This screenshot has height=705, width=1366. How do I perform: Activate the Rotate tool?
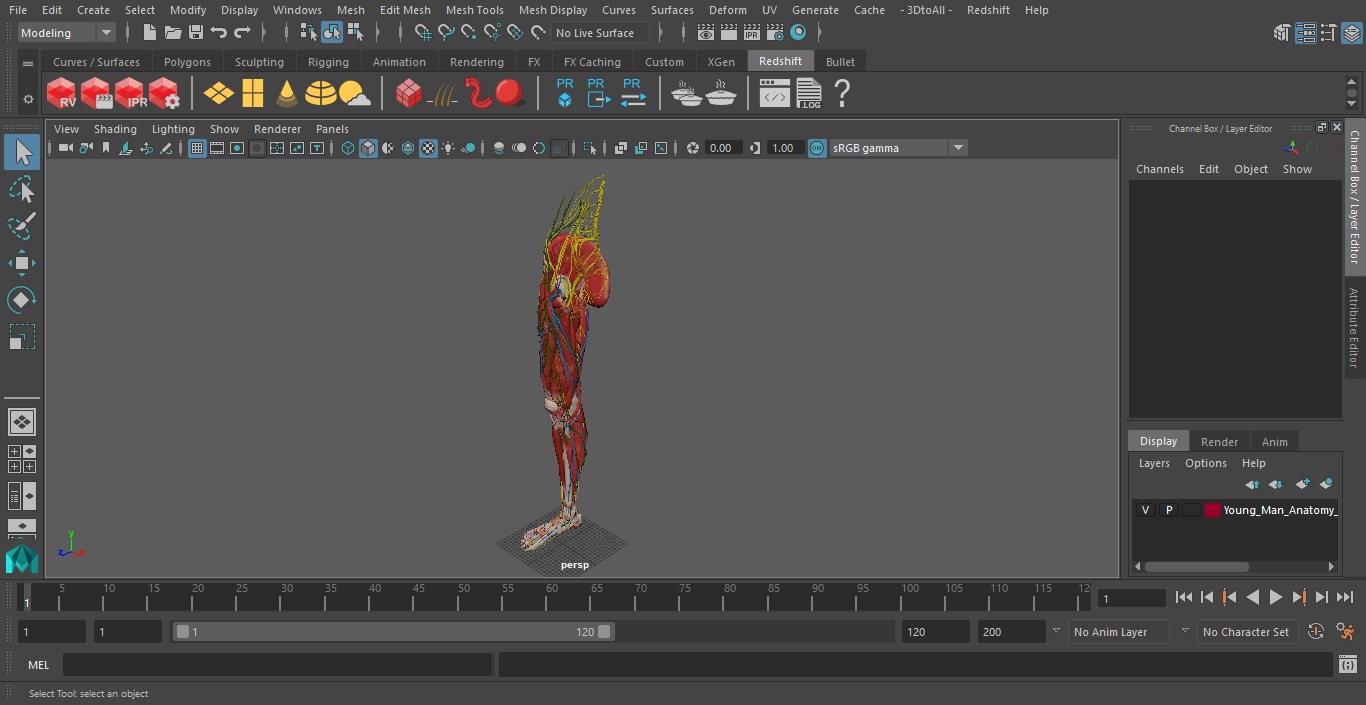point(22,300)
